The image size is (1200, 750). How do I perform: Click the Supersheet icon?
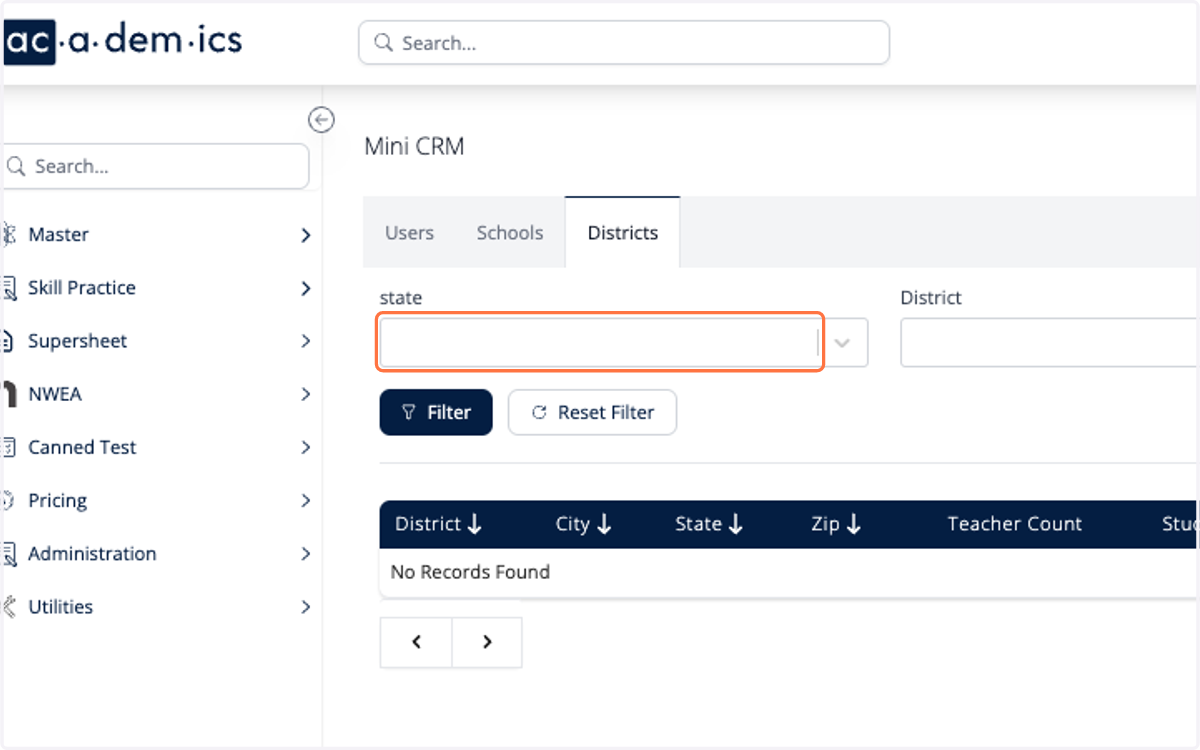(8, 342)
